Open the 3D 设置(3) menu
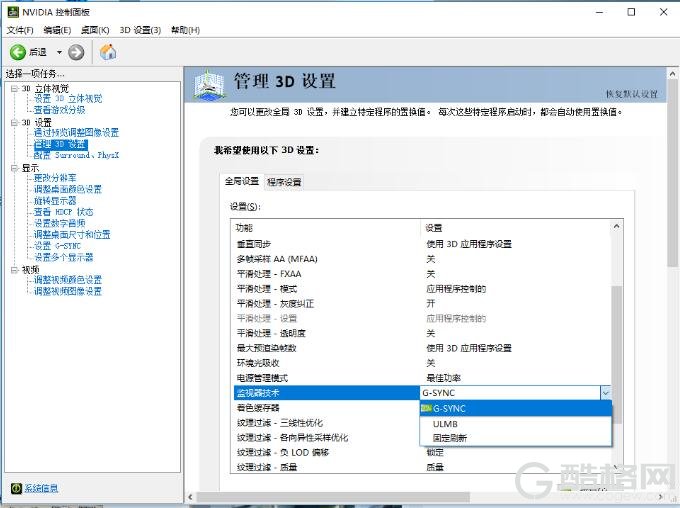 pos(140,30)
